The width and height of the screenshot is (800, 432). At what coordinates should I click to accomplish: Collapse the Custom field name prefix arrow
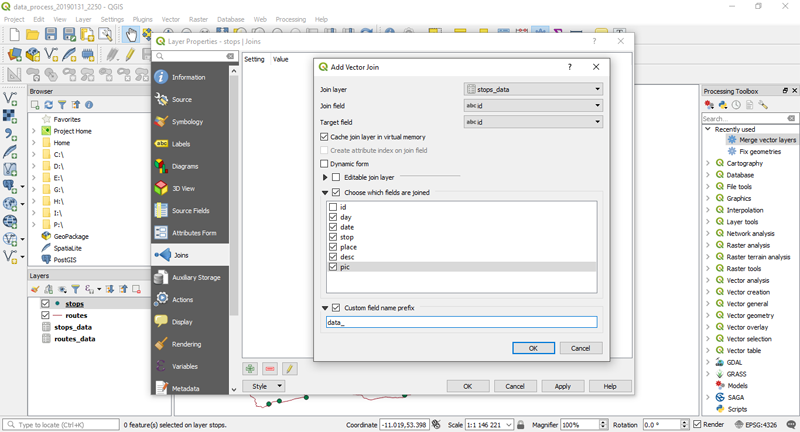pos(325,308)
